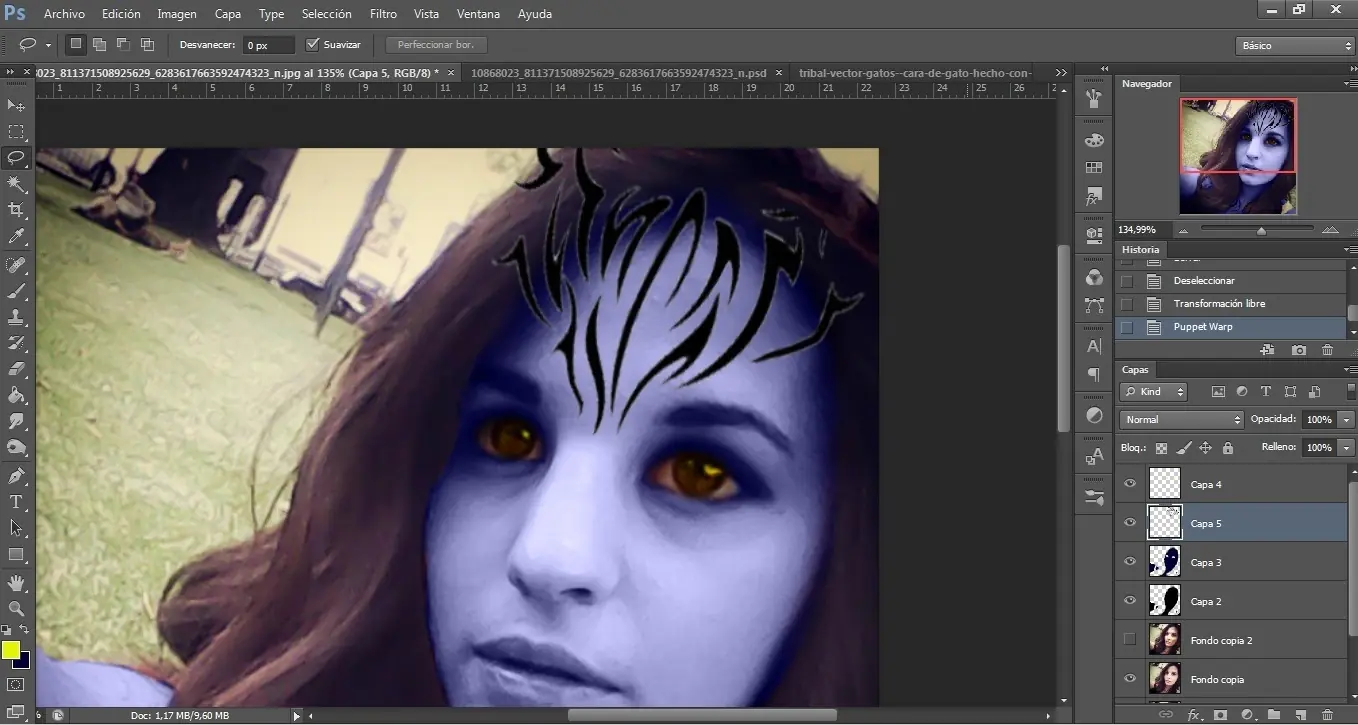Image resolution: width=1358 pixels, height=725 pixels.
Task: Open the Opacidad slider dropdown arrow
Action: 1346,420
